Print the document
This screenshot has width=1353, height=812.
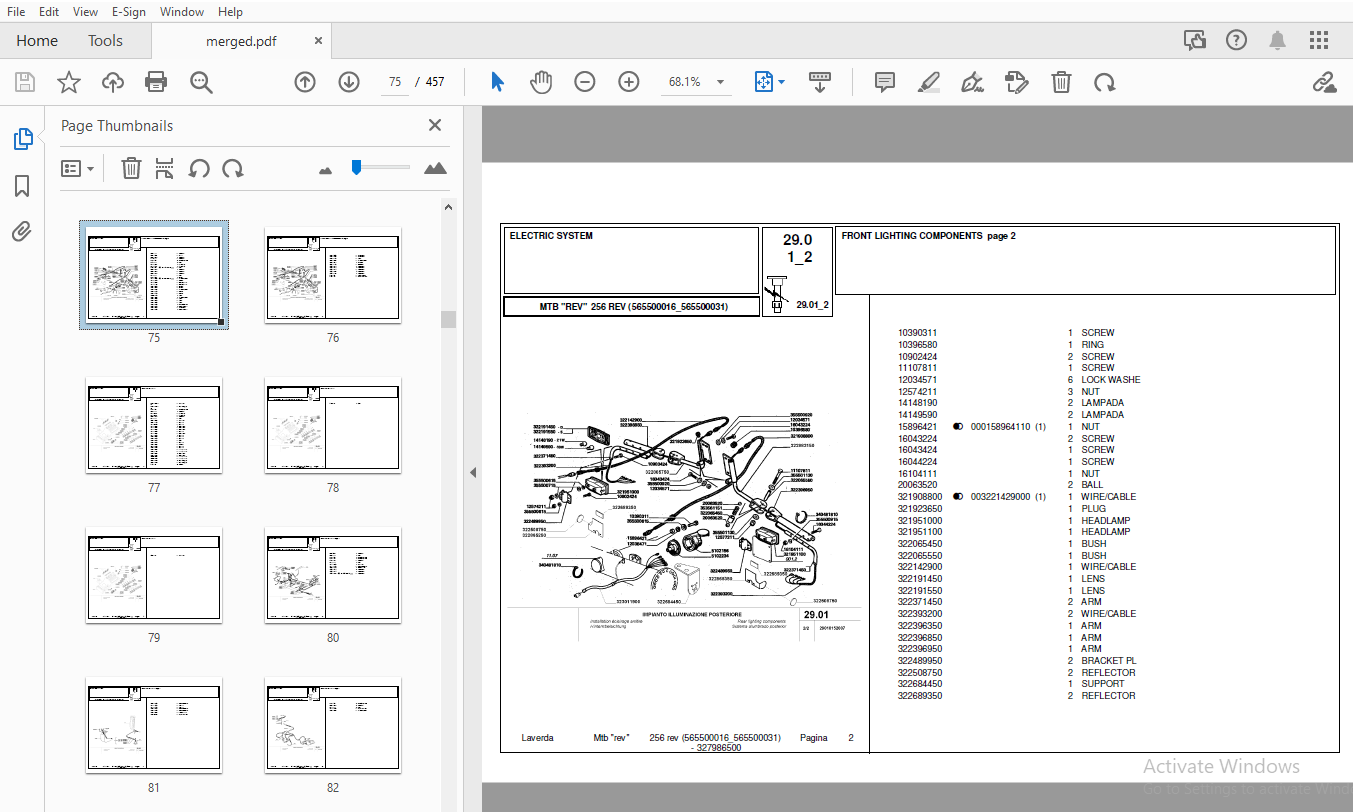[x=156, y=82]
